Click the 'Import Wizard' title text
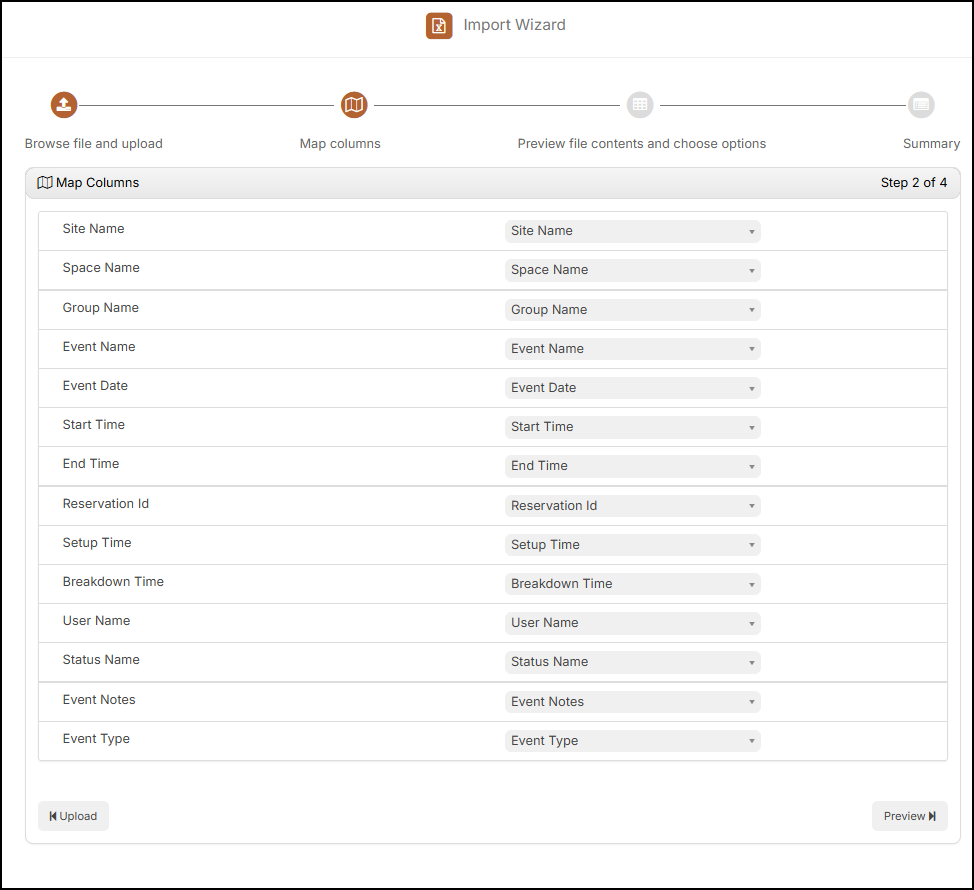The height and width of the screenshot is (890, 974). [x=514, y=25]
